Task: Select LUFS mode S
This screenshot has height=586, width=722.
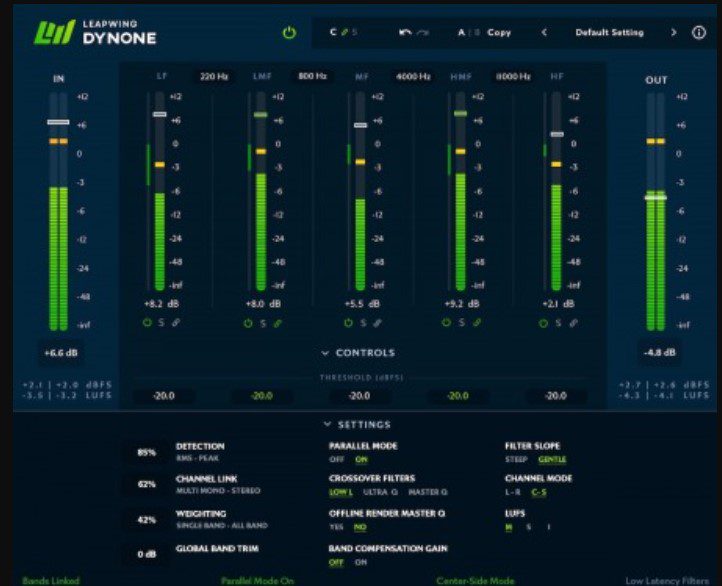Action: [x=528, y=527]
